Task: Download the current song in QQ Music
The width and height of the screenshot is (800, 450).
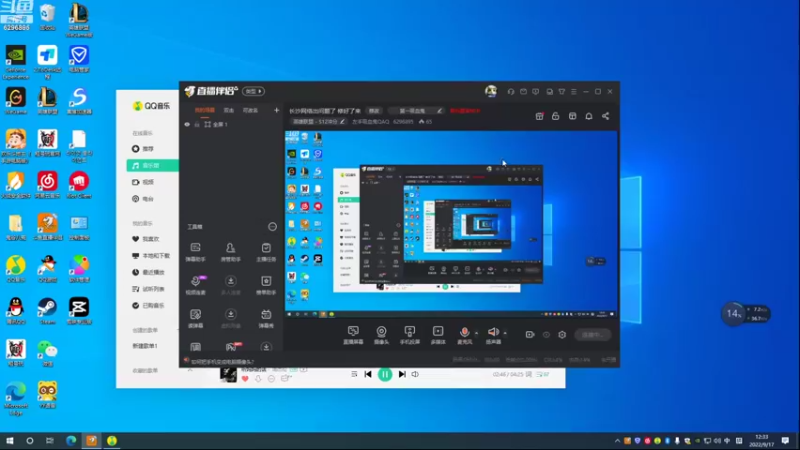Action: [258, 379]
